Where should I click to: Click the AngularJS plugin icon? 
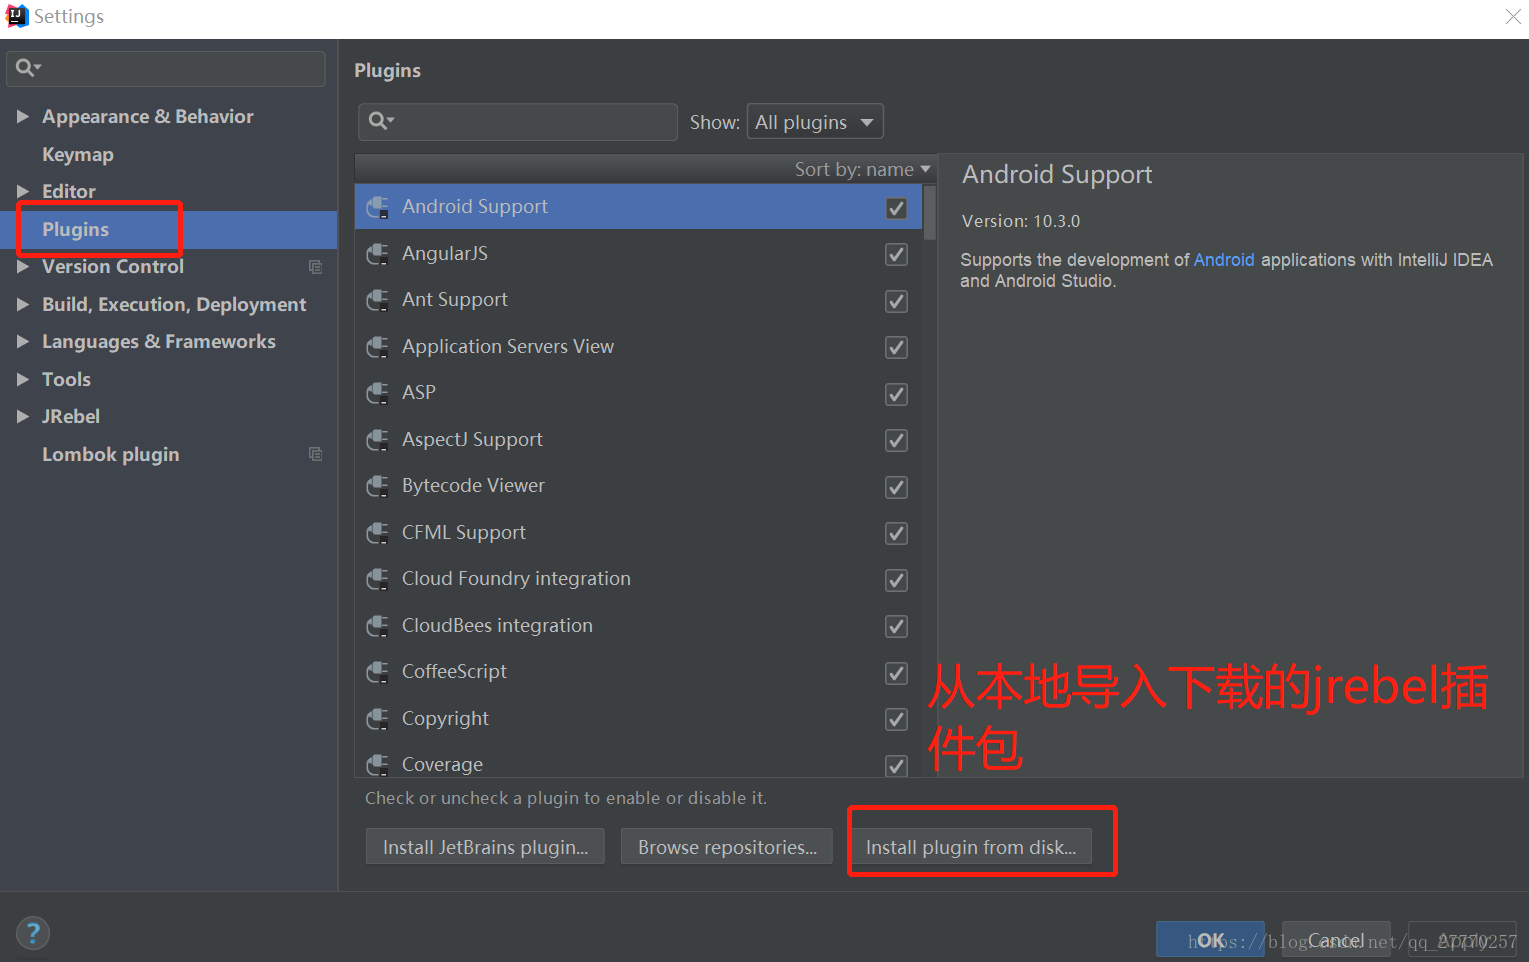pyautogui.click(x=377, y=254)
